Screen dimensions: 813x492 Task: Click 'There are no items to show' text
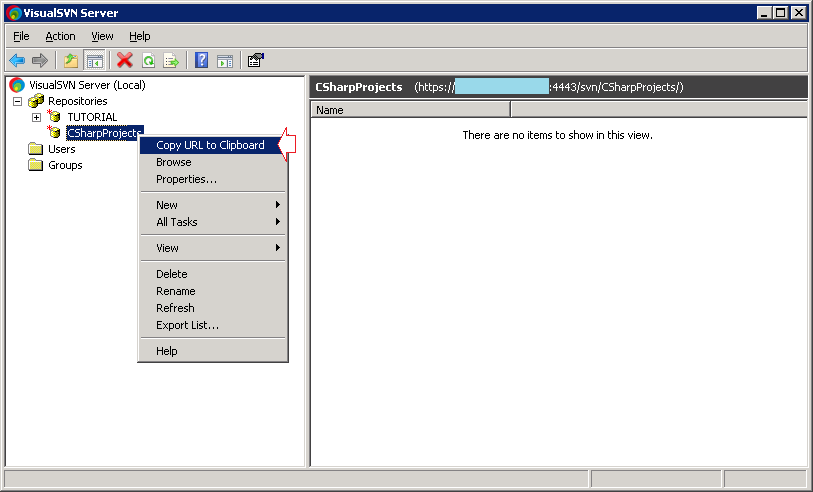point(557,135)
